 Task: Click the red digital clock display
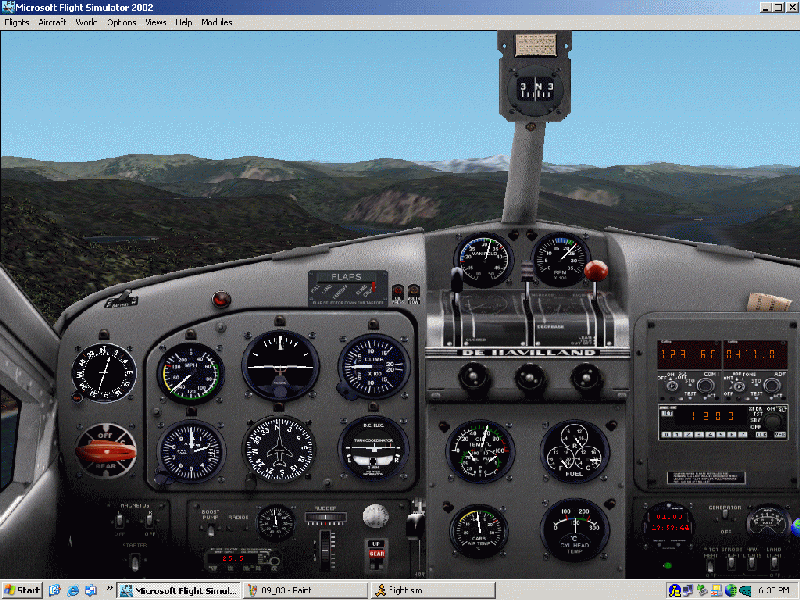point(669,525)
